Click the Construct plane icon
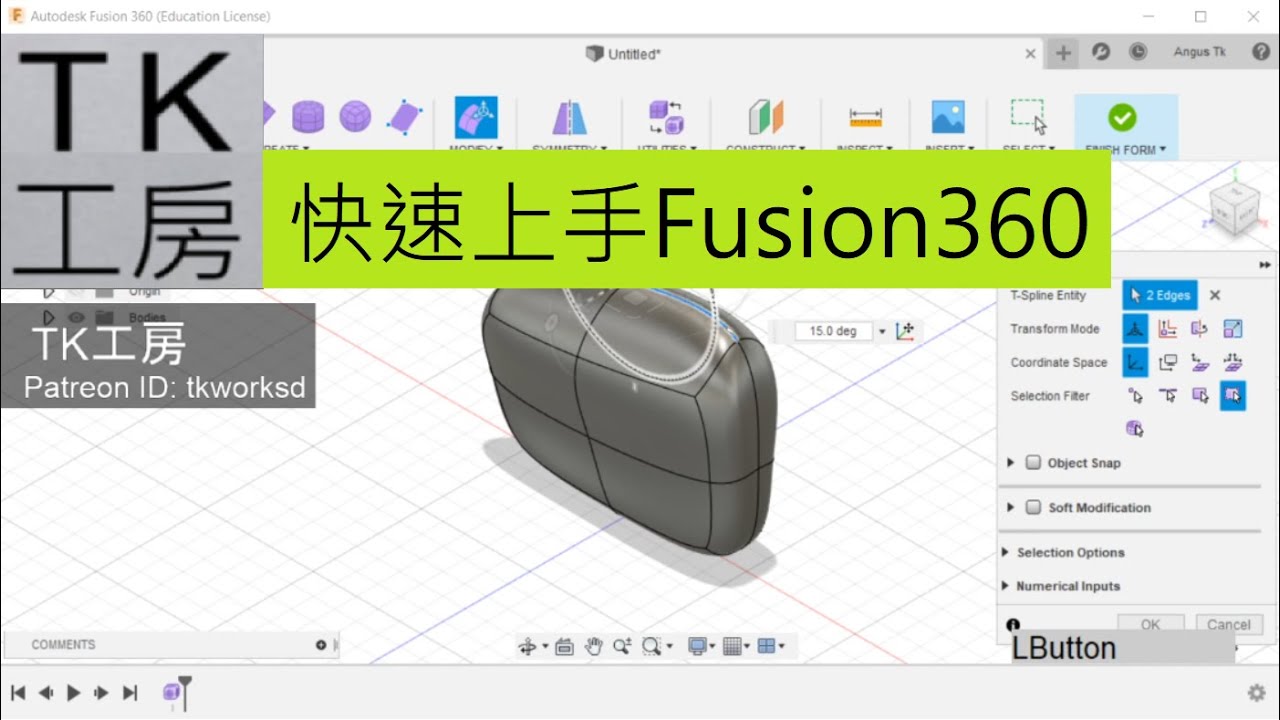Screen dimensions: 1280x720 point(766,117)
